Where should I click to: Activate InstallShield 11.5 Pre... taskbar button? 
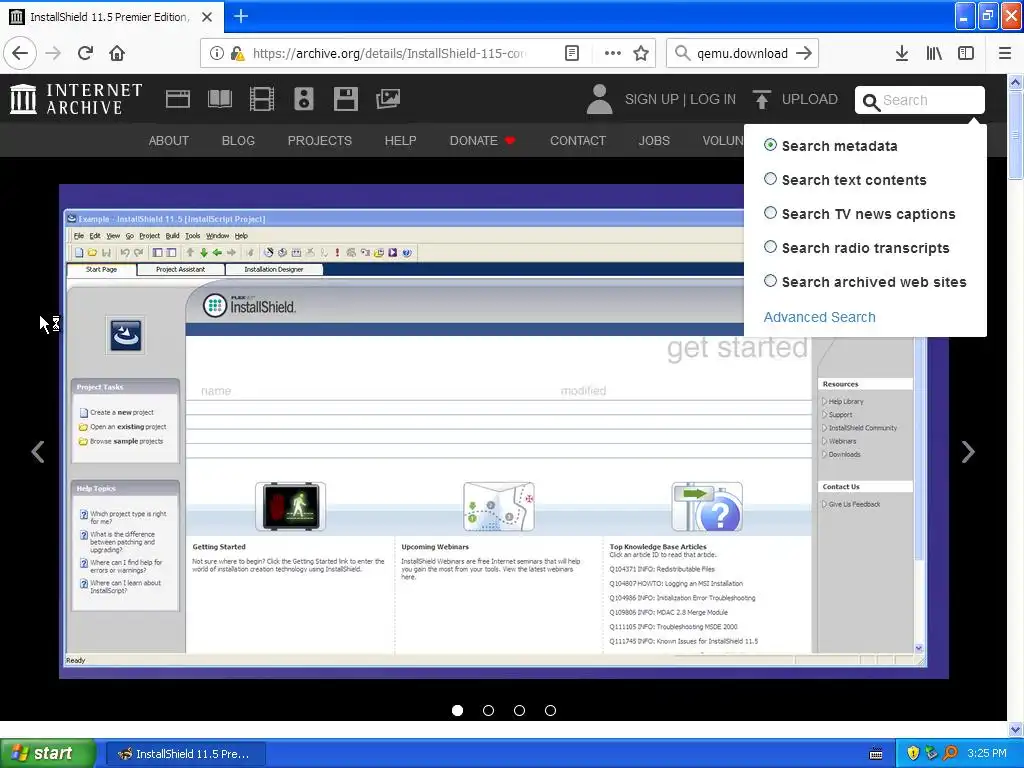[x=185, y=754]
